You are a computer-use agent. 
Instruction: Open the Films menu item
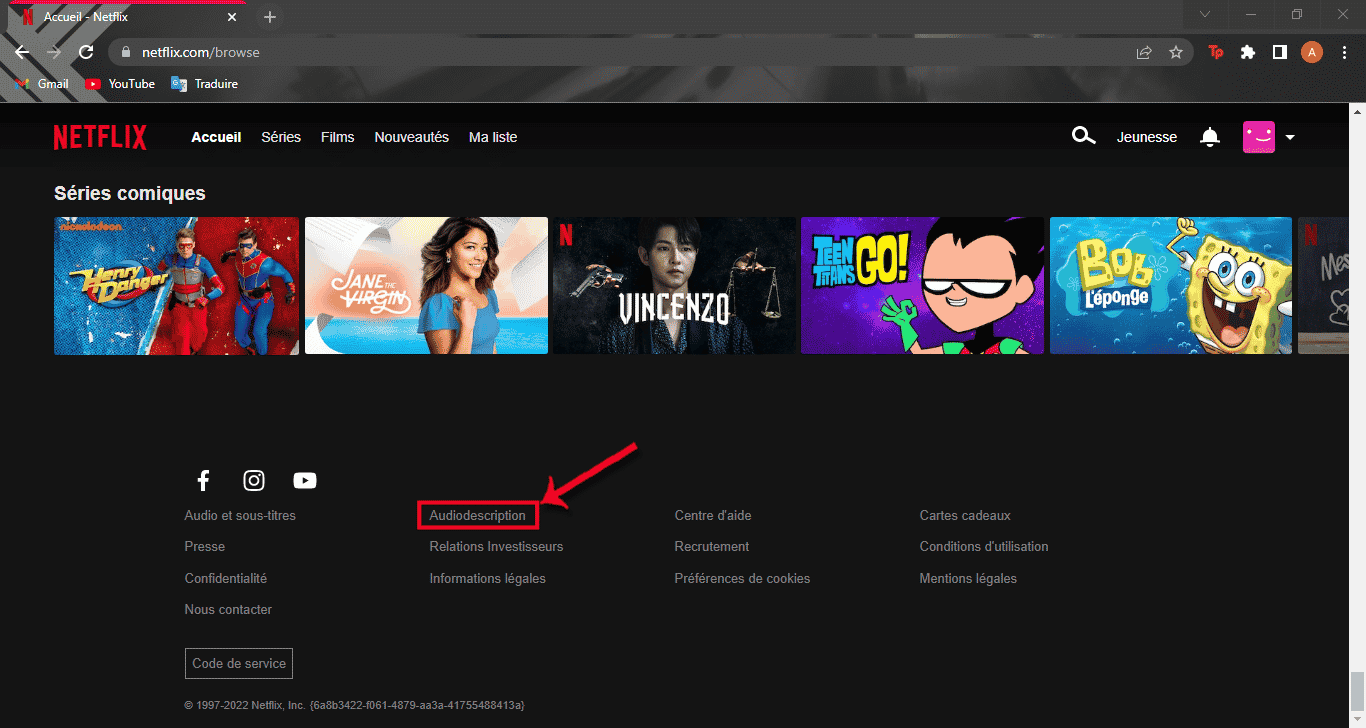click(338, 137)
